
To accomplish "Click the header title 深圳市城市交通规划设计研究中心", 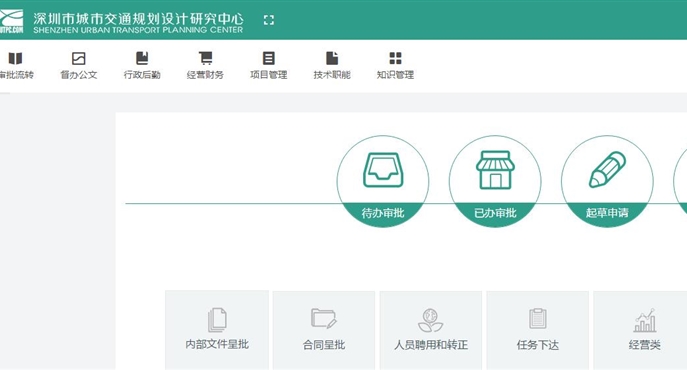I will (x=138, y=18).
